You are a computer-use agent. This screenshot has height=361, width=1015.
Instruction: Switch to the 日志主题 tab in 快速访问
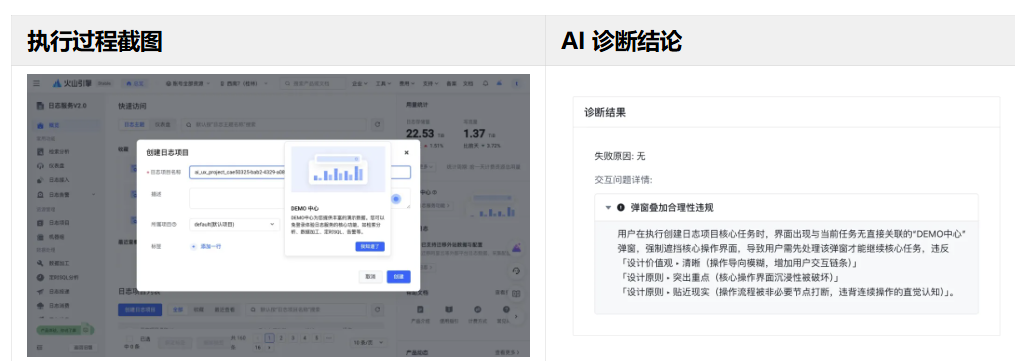point(134,124)
